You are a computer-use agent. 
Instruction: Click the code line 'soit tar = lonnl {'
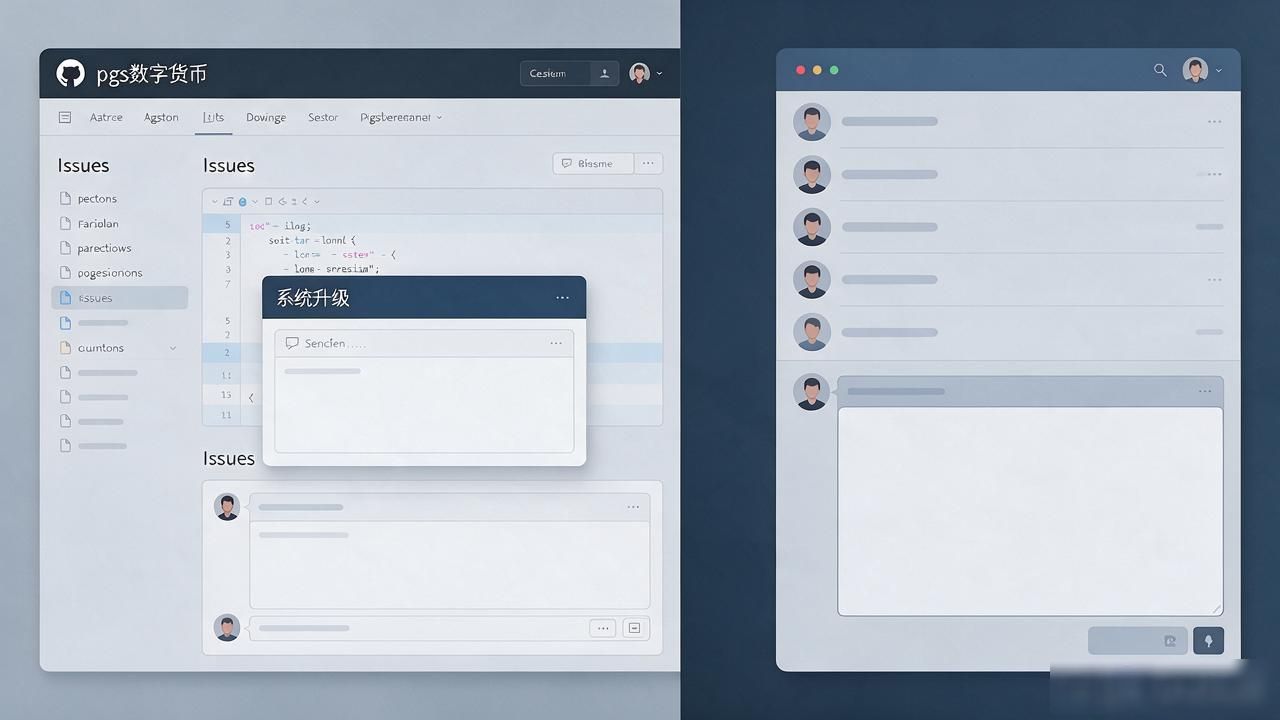(312, 240)
